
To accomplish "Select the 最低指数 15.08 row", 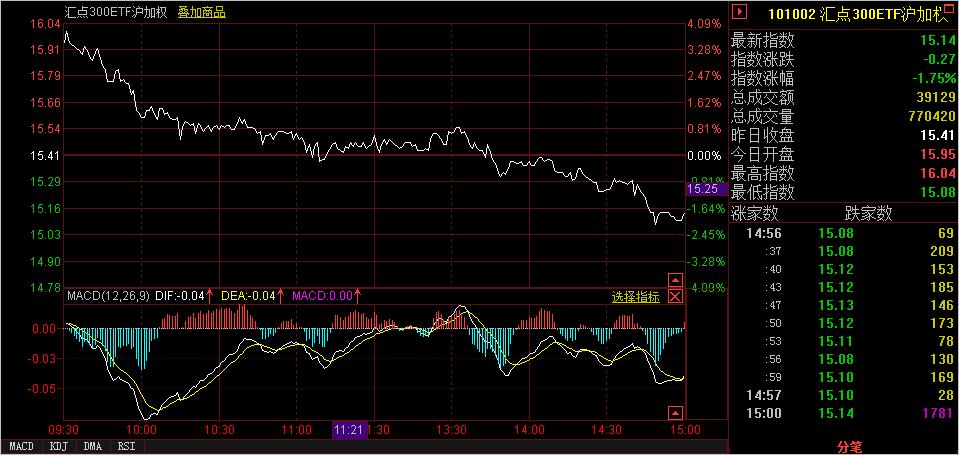I will coord(843,193).
